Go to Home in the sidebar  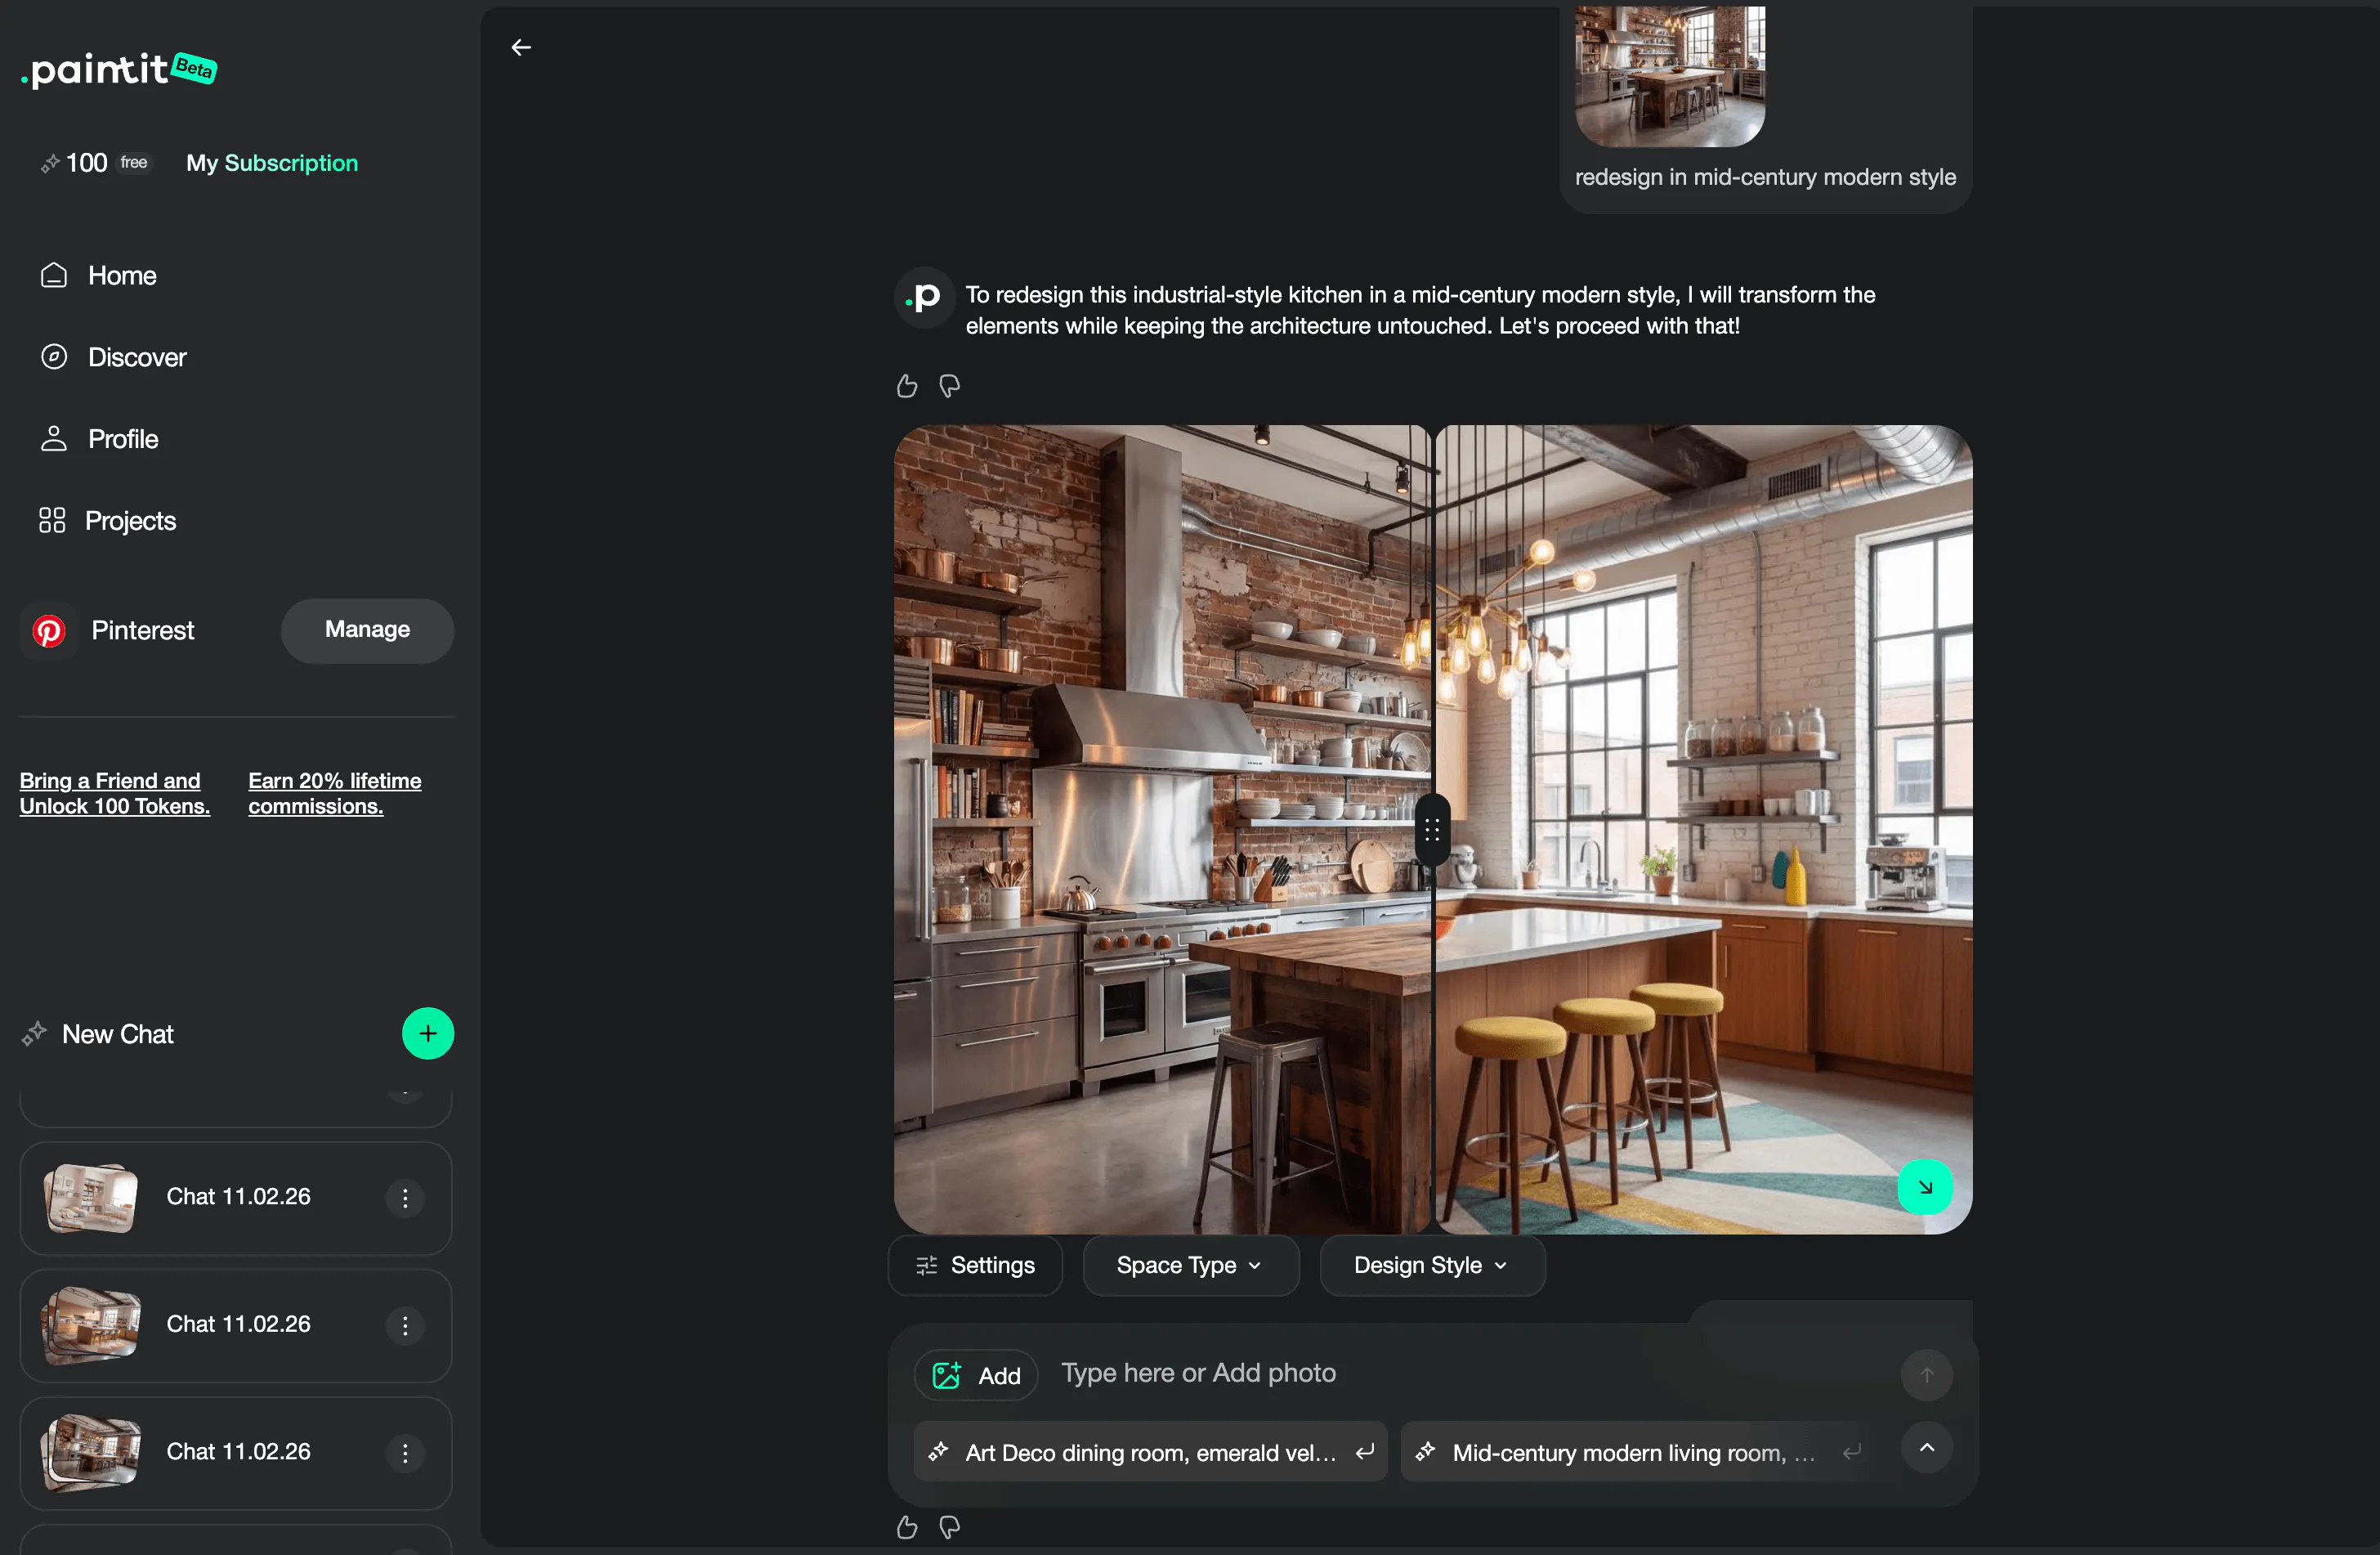[x=98, y=275]
